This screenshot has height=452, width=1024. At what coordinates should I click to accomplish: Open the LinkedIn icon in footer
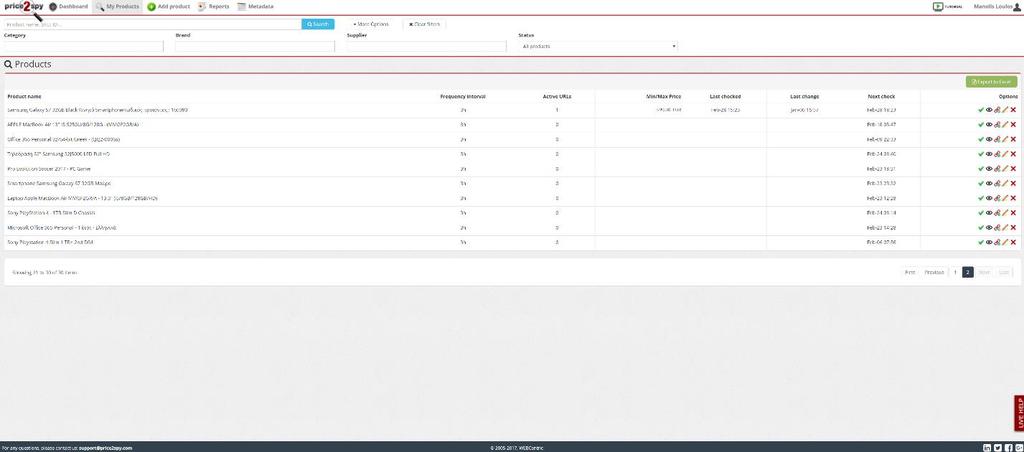(x=987, y=447)
